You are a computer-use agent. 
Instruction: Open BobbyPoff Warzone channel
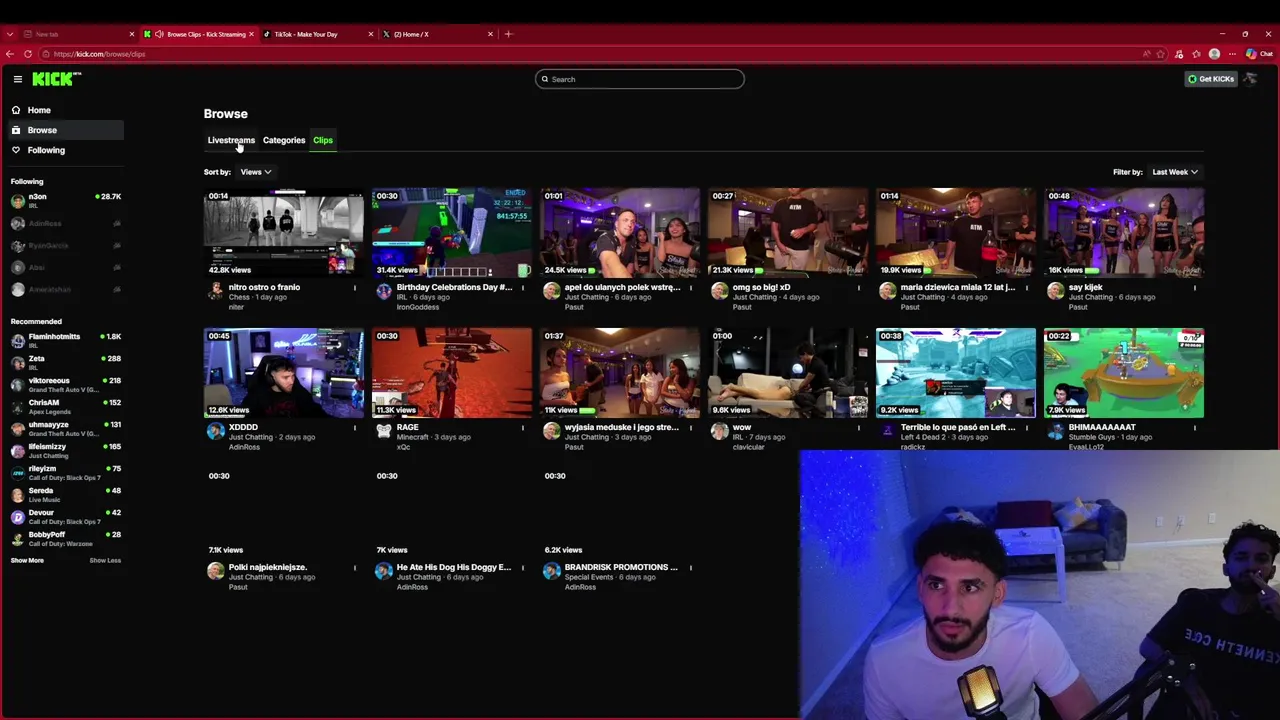tap(66, 539)
